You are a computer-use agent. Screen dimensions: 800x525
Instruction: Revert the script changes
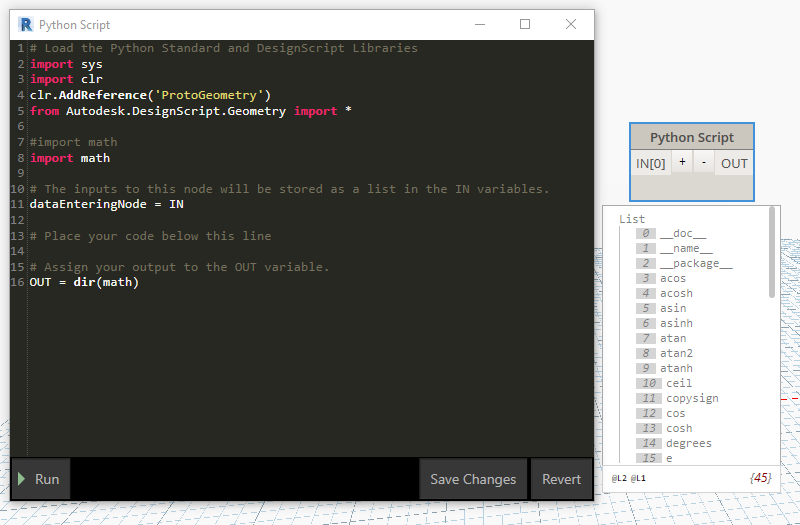click(561, 479)
